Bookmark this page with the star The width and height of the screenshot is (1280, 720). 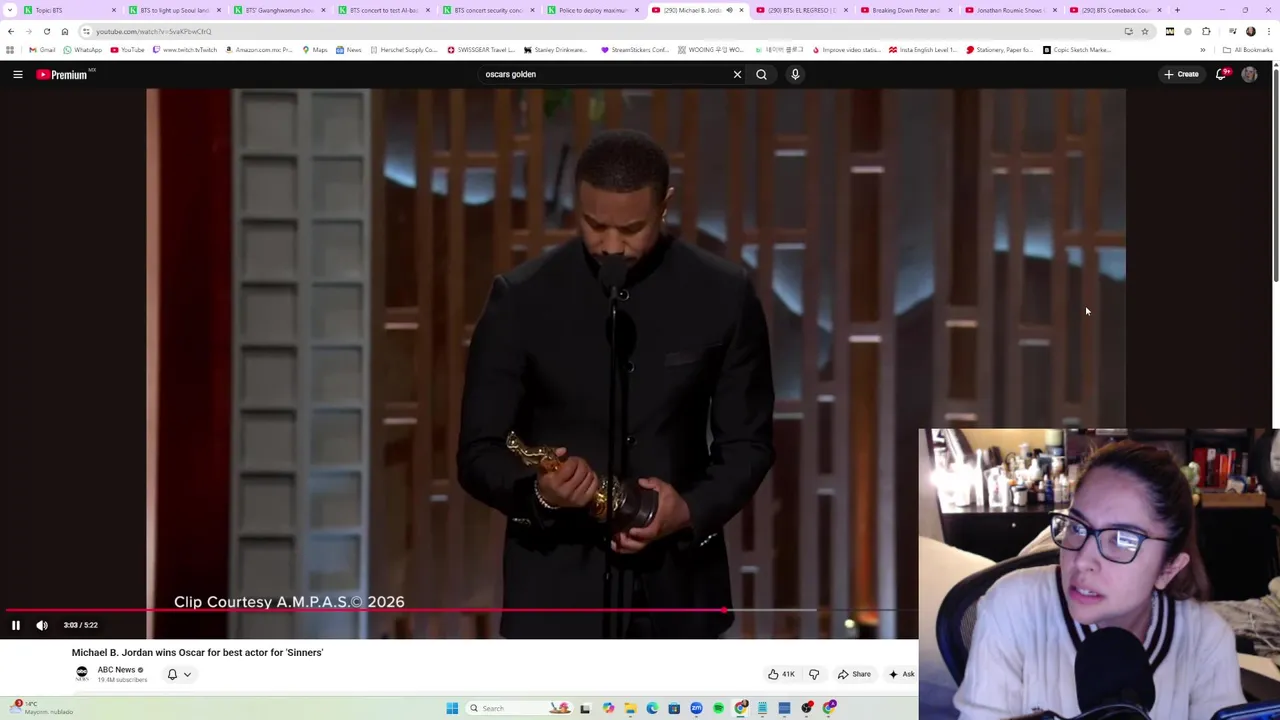click(1145, 31)
